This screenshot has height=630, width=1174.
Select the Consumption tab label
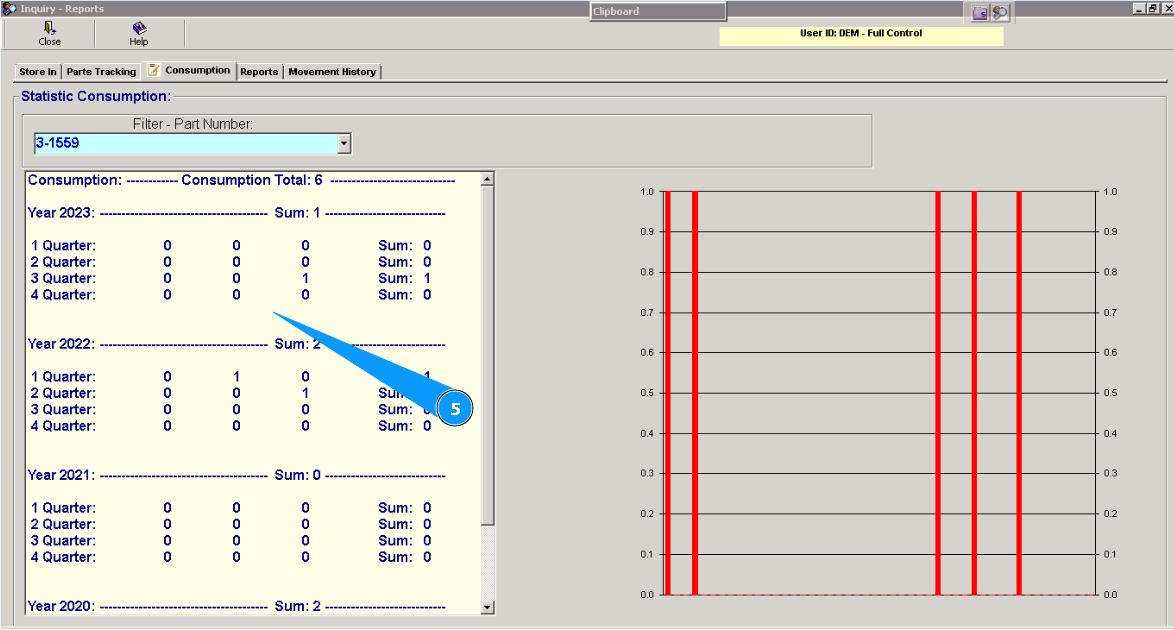pyautogui.click(x=198, y=70)
